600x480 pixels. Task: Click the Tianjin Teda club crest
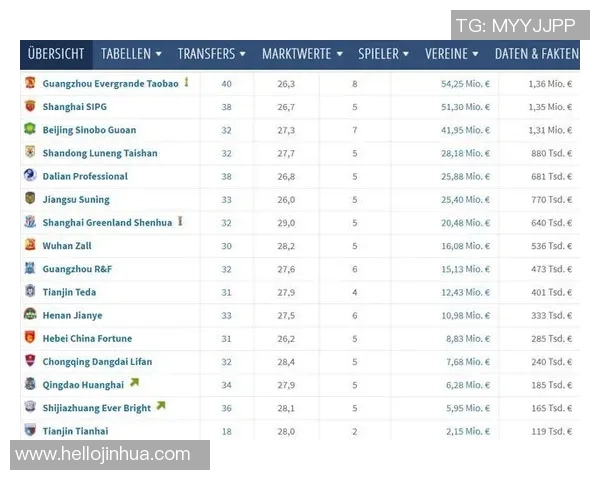point(30,291)
